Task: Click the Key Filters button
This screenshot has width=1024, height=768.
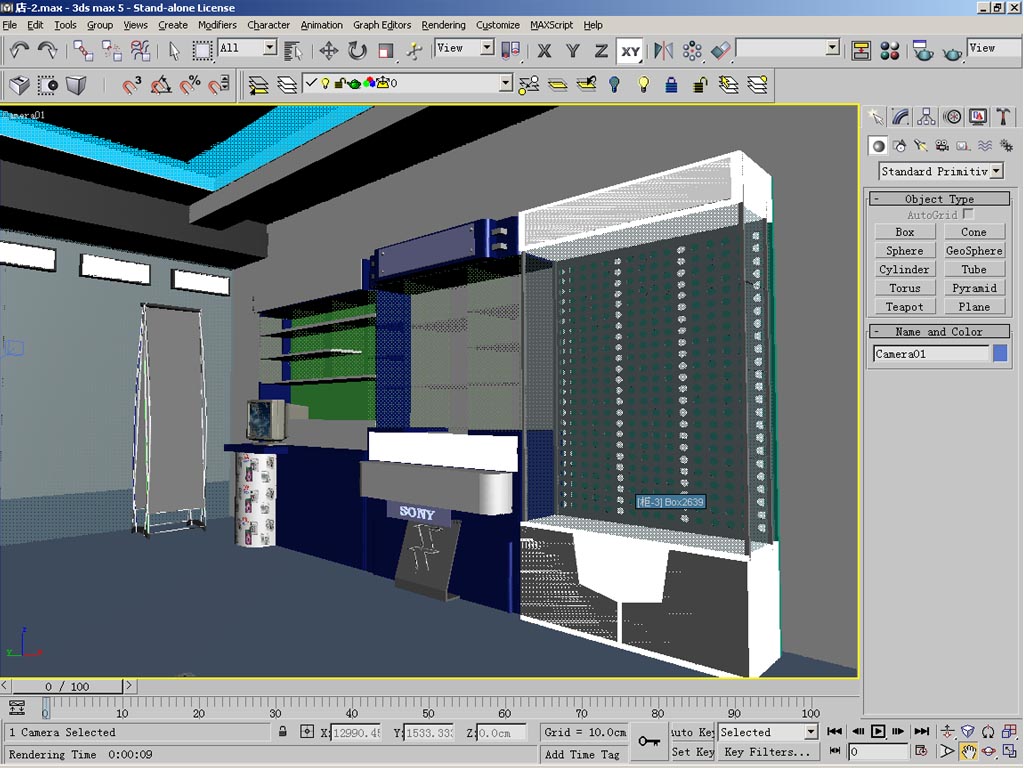Action: (767, 752)
